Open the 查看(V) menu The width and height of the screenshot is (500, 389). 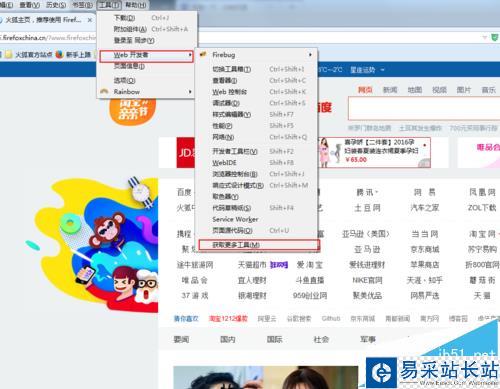tap(30, 5)
